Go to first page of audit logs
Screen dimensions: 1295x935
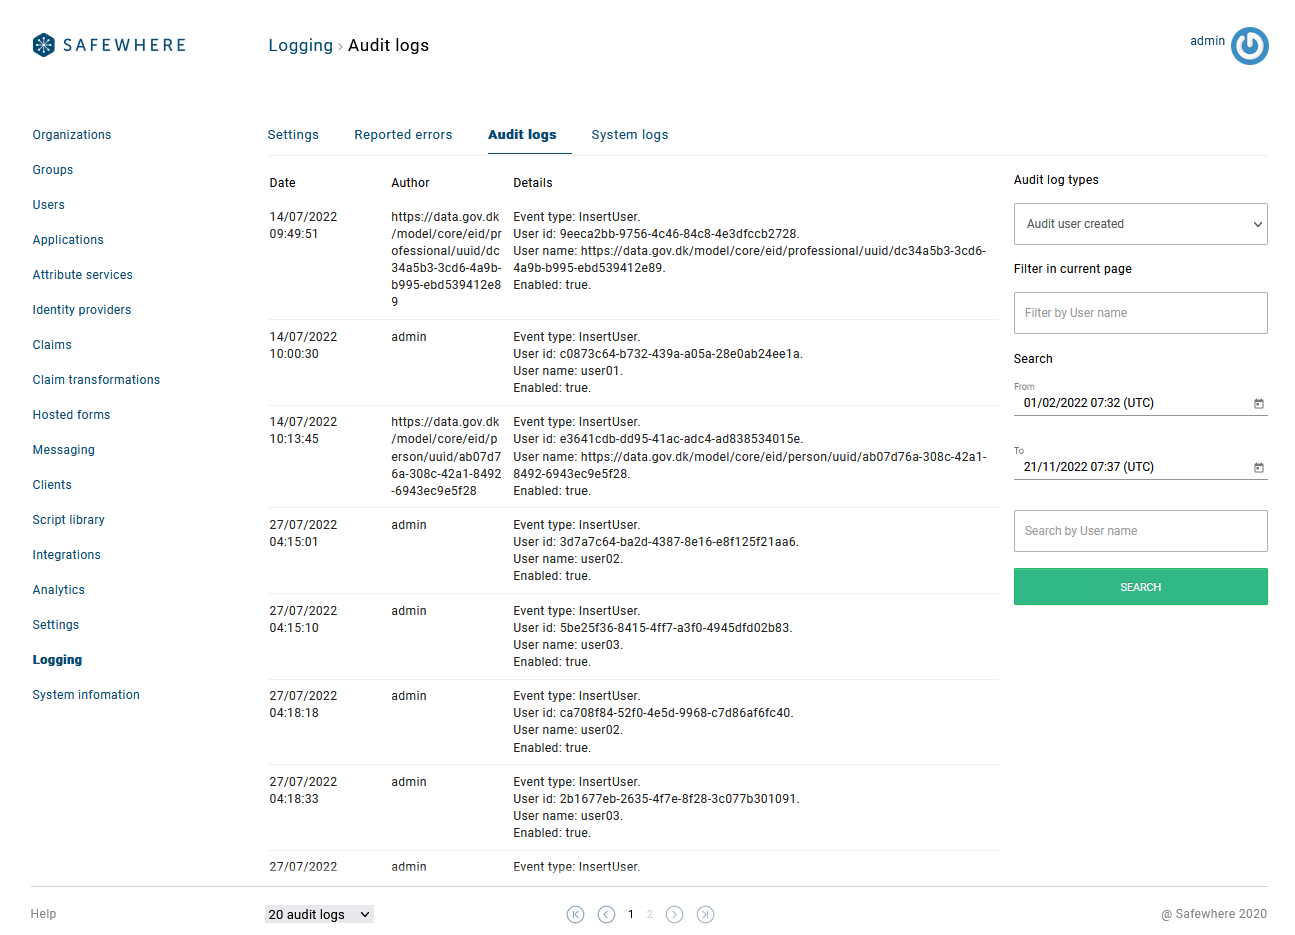[575, 914]
